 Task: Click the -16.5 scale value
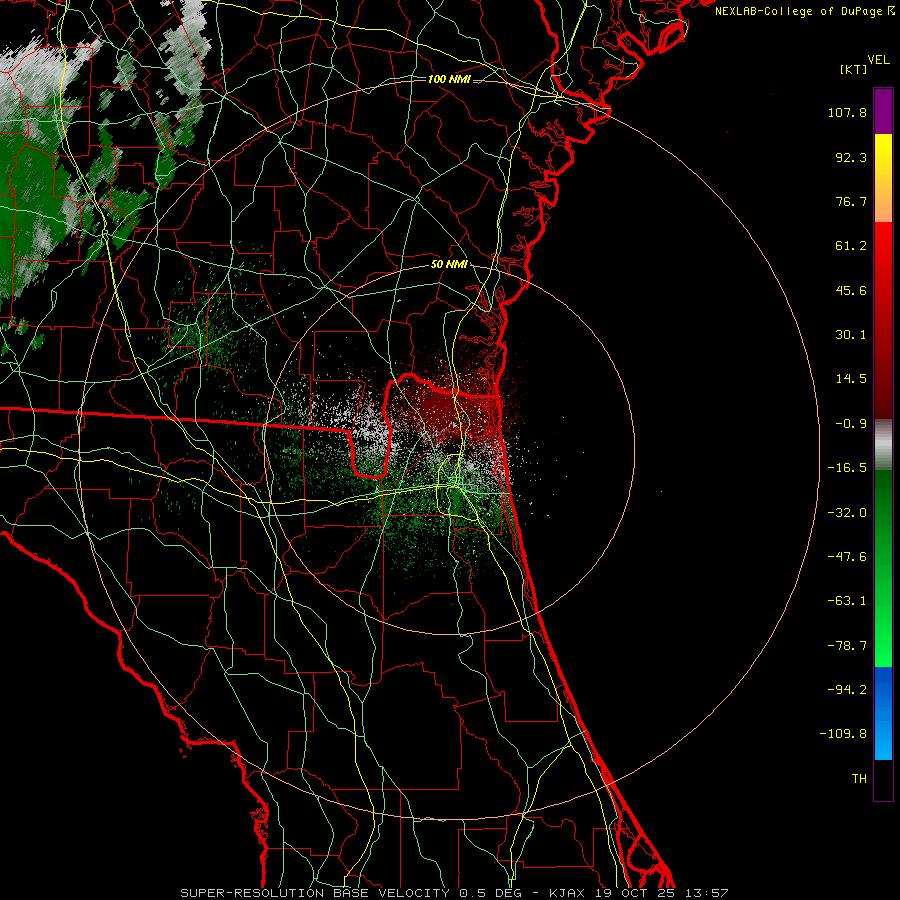pos(847,468)
